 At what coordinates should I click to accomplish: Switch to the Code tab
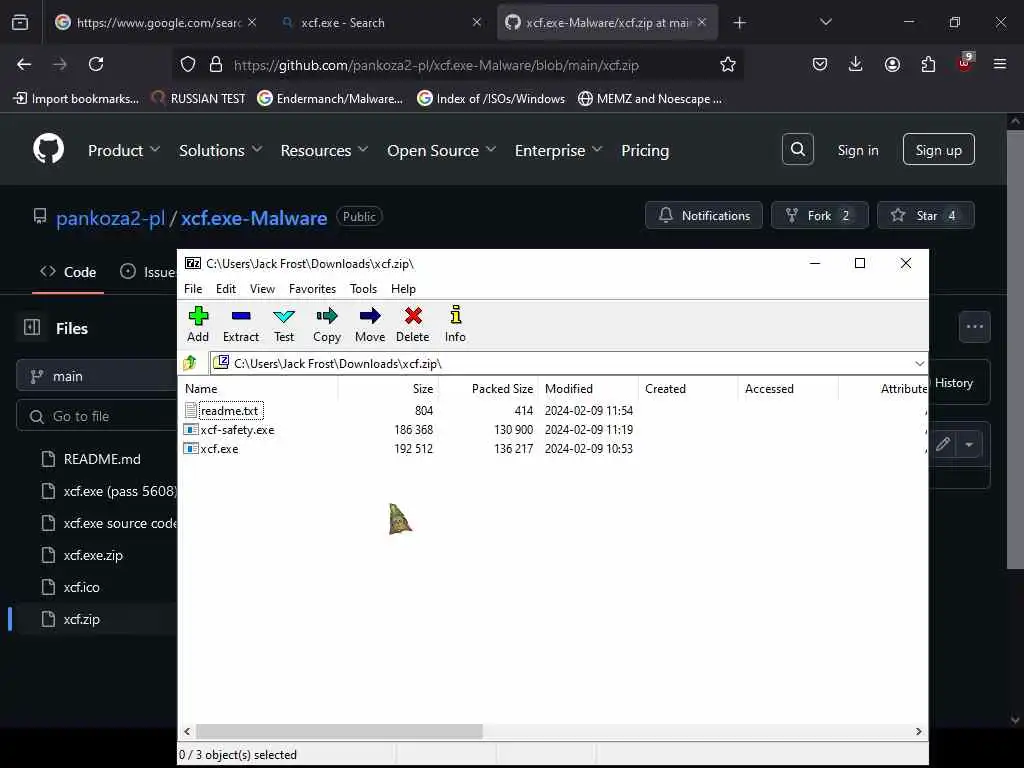pyautogui.click(x=68, y=272)
